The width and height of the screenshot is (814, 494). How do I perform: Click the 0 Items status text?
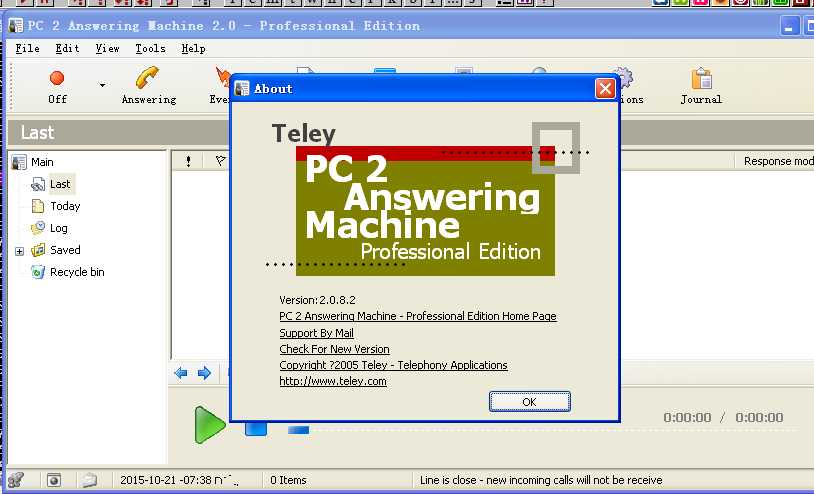click(x=288, y=481)
